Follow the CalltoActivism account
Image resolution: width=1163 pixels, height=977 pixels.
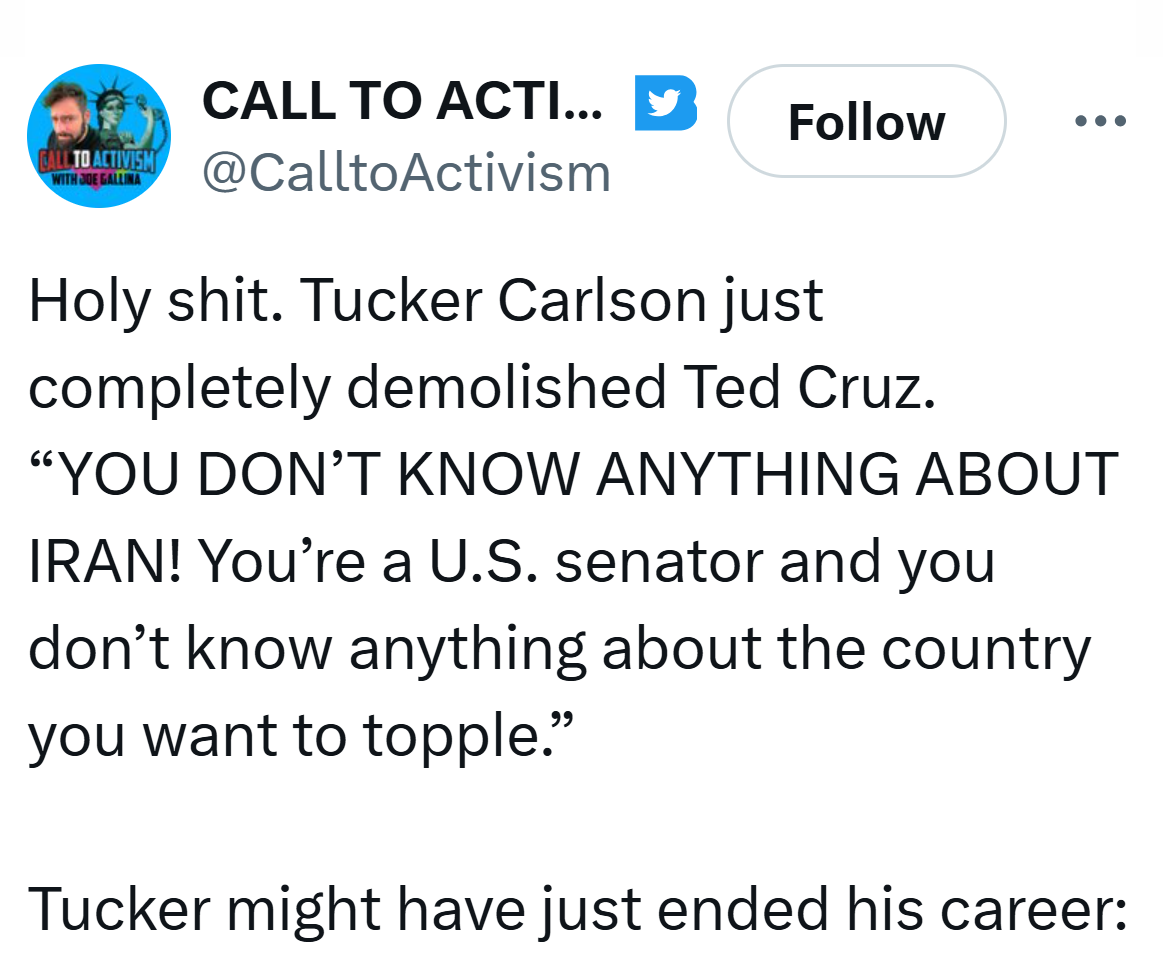866,121
